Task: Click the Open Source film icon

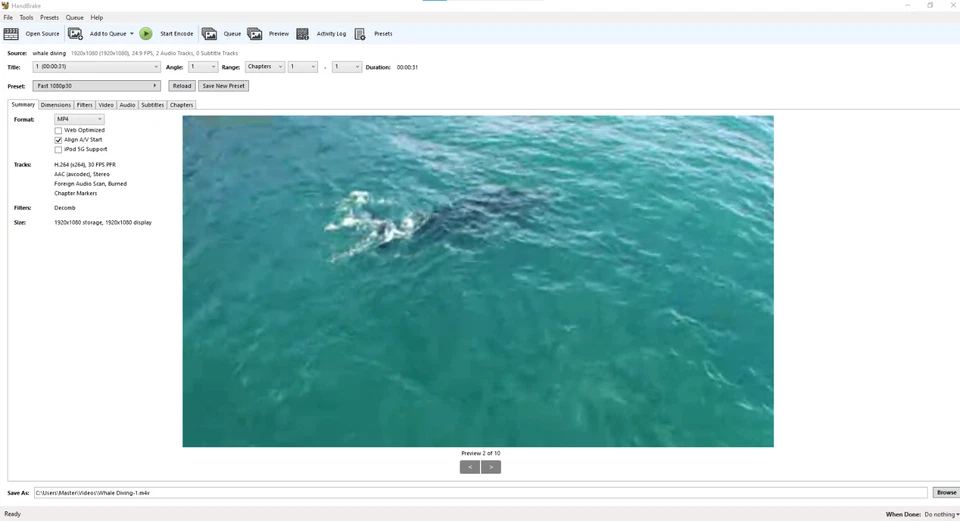Action: (11, 34)
